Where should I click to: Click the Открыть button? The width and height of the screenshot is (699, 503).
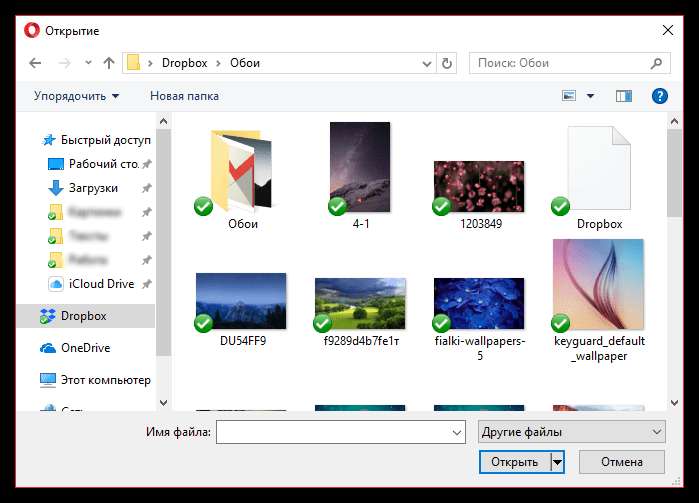click(x=514, y=462)
